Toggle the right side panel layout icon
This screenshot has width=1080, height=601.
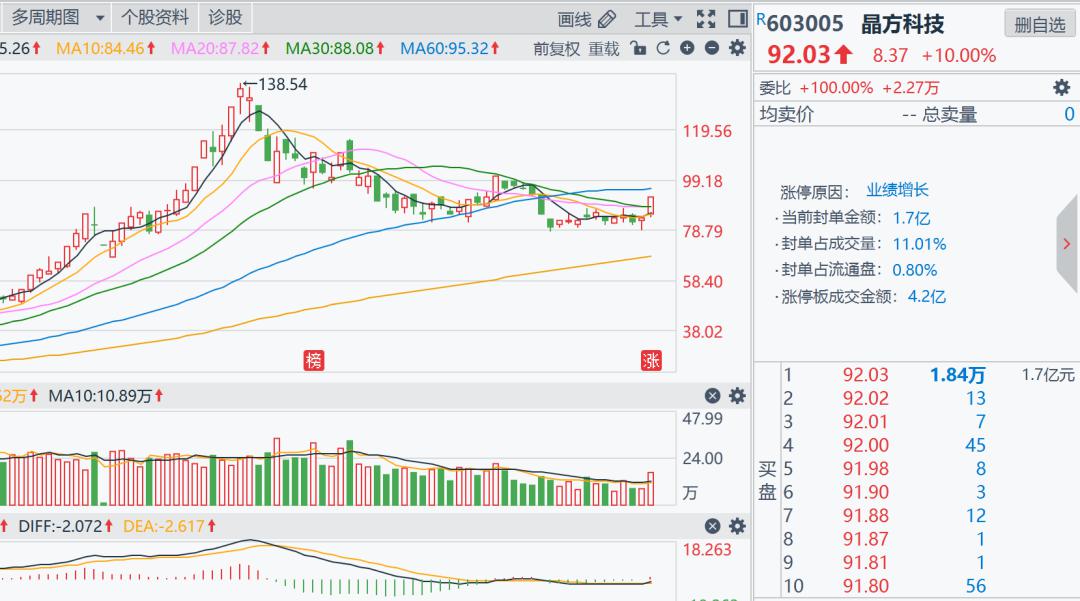(738, 19)
